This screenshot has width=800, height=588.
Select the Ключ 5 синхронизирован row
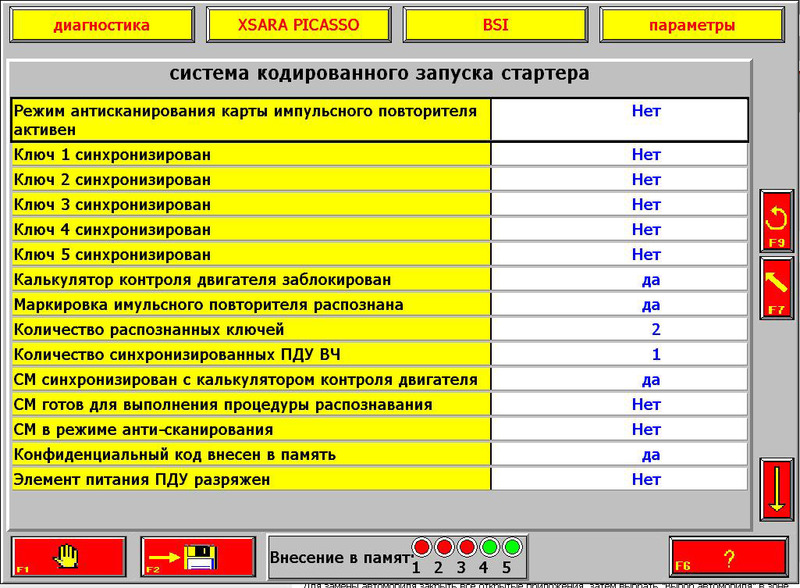coord(380,254)
